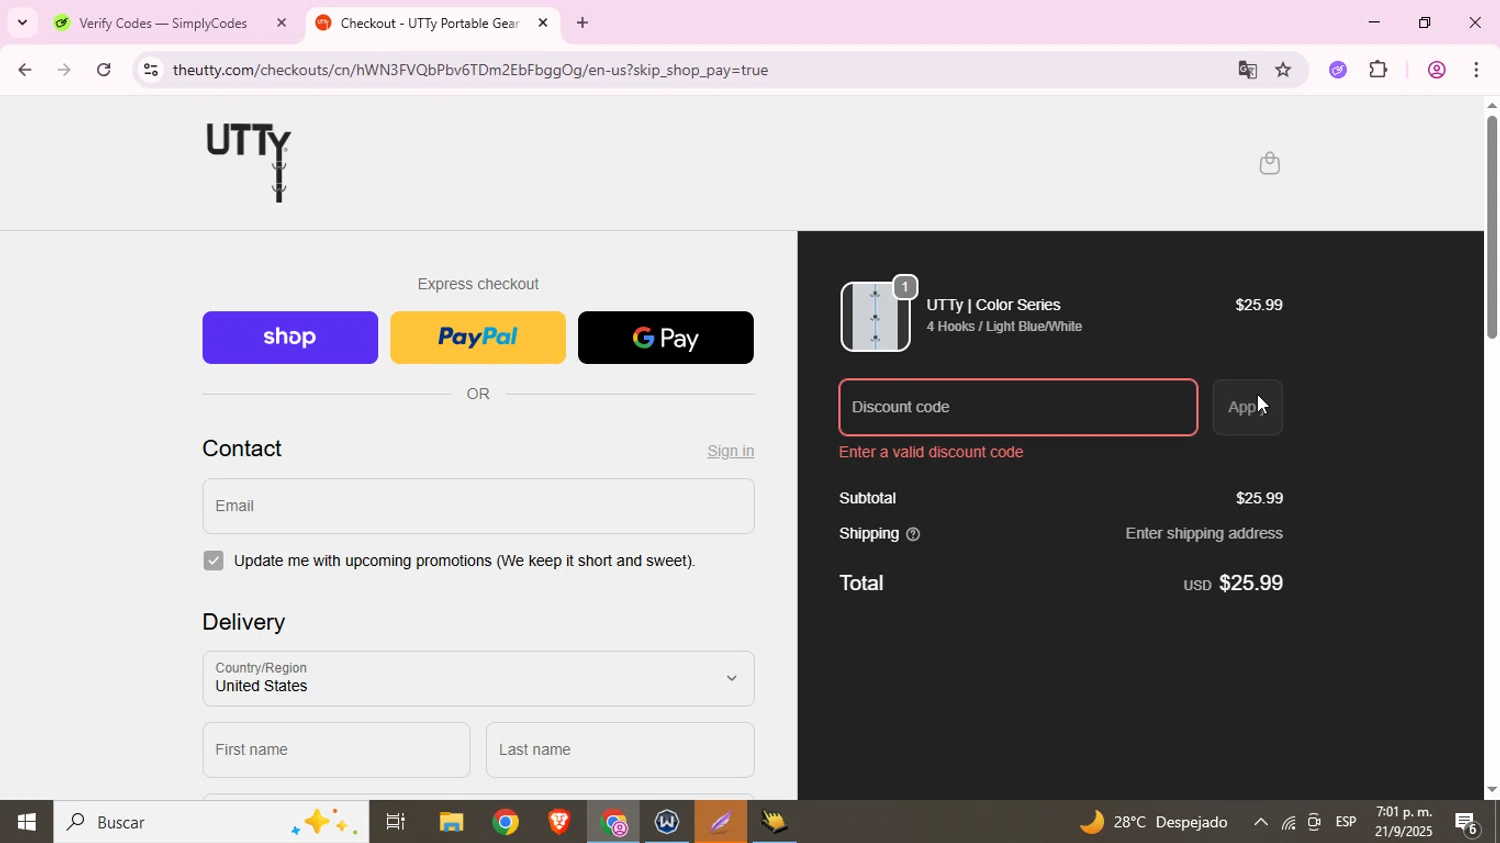Click the weather widget showing 28°C Despejado
The height and width of the screenshot is (843, 1500).
[x=1155, y=822]
